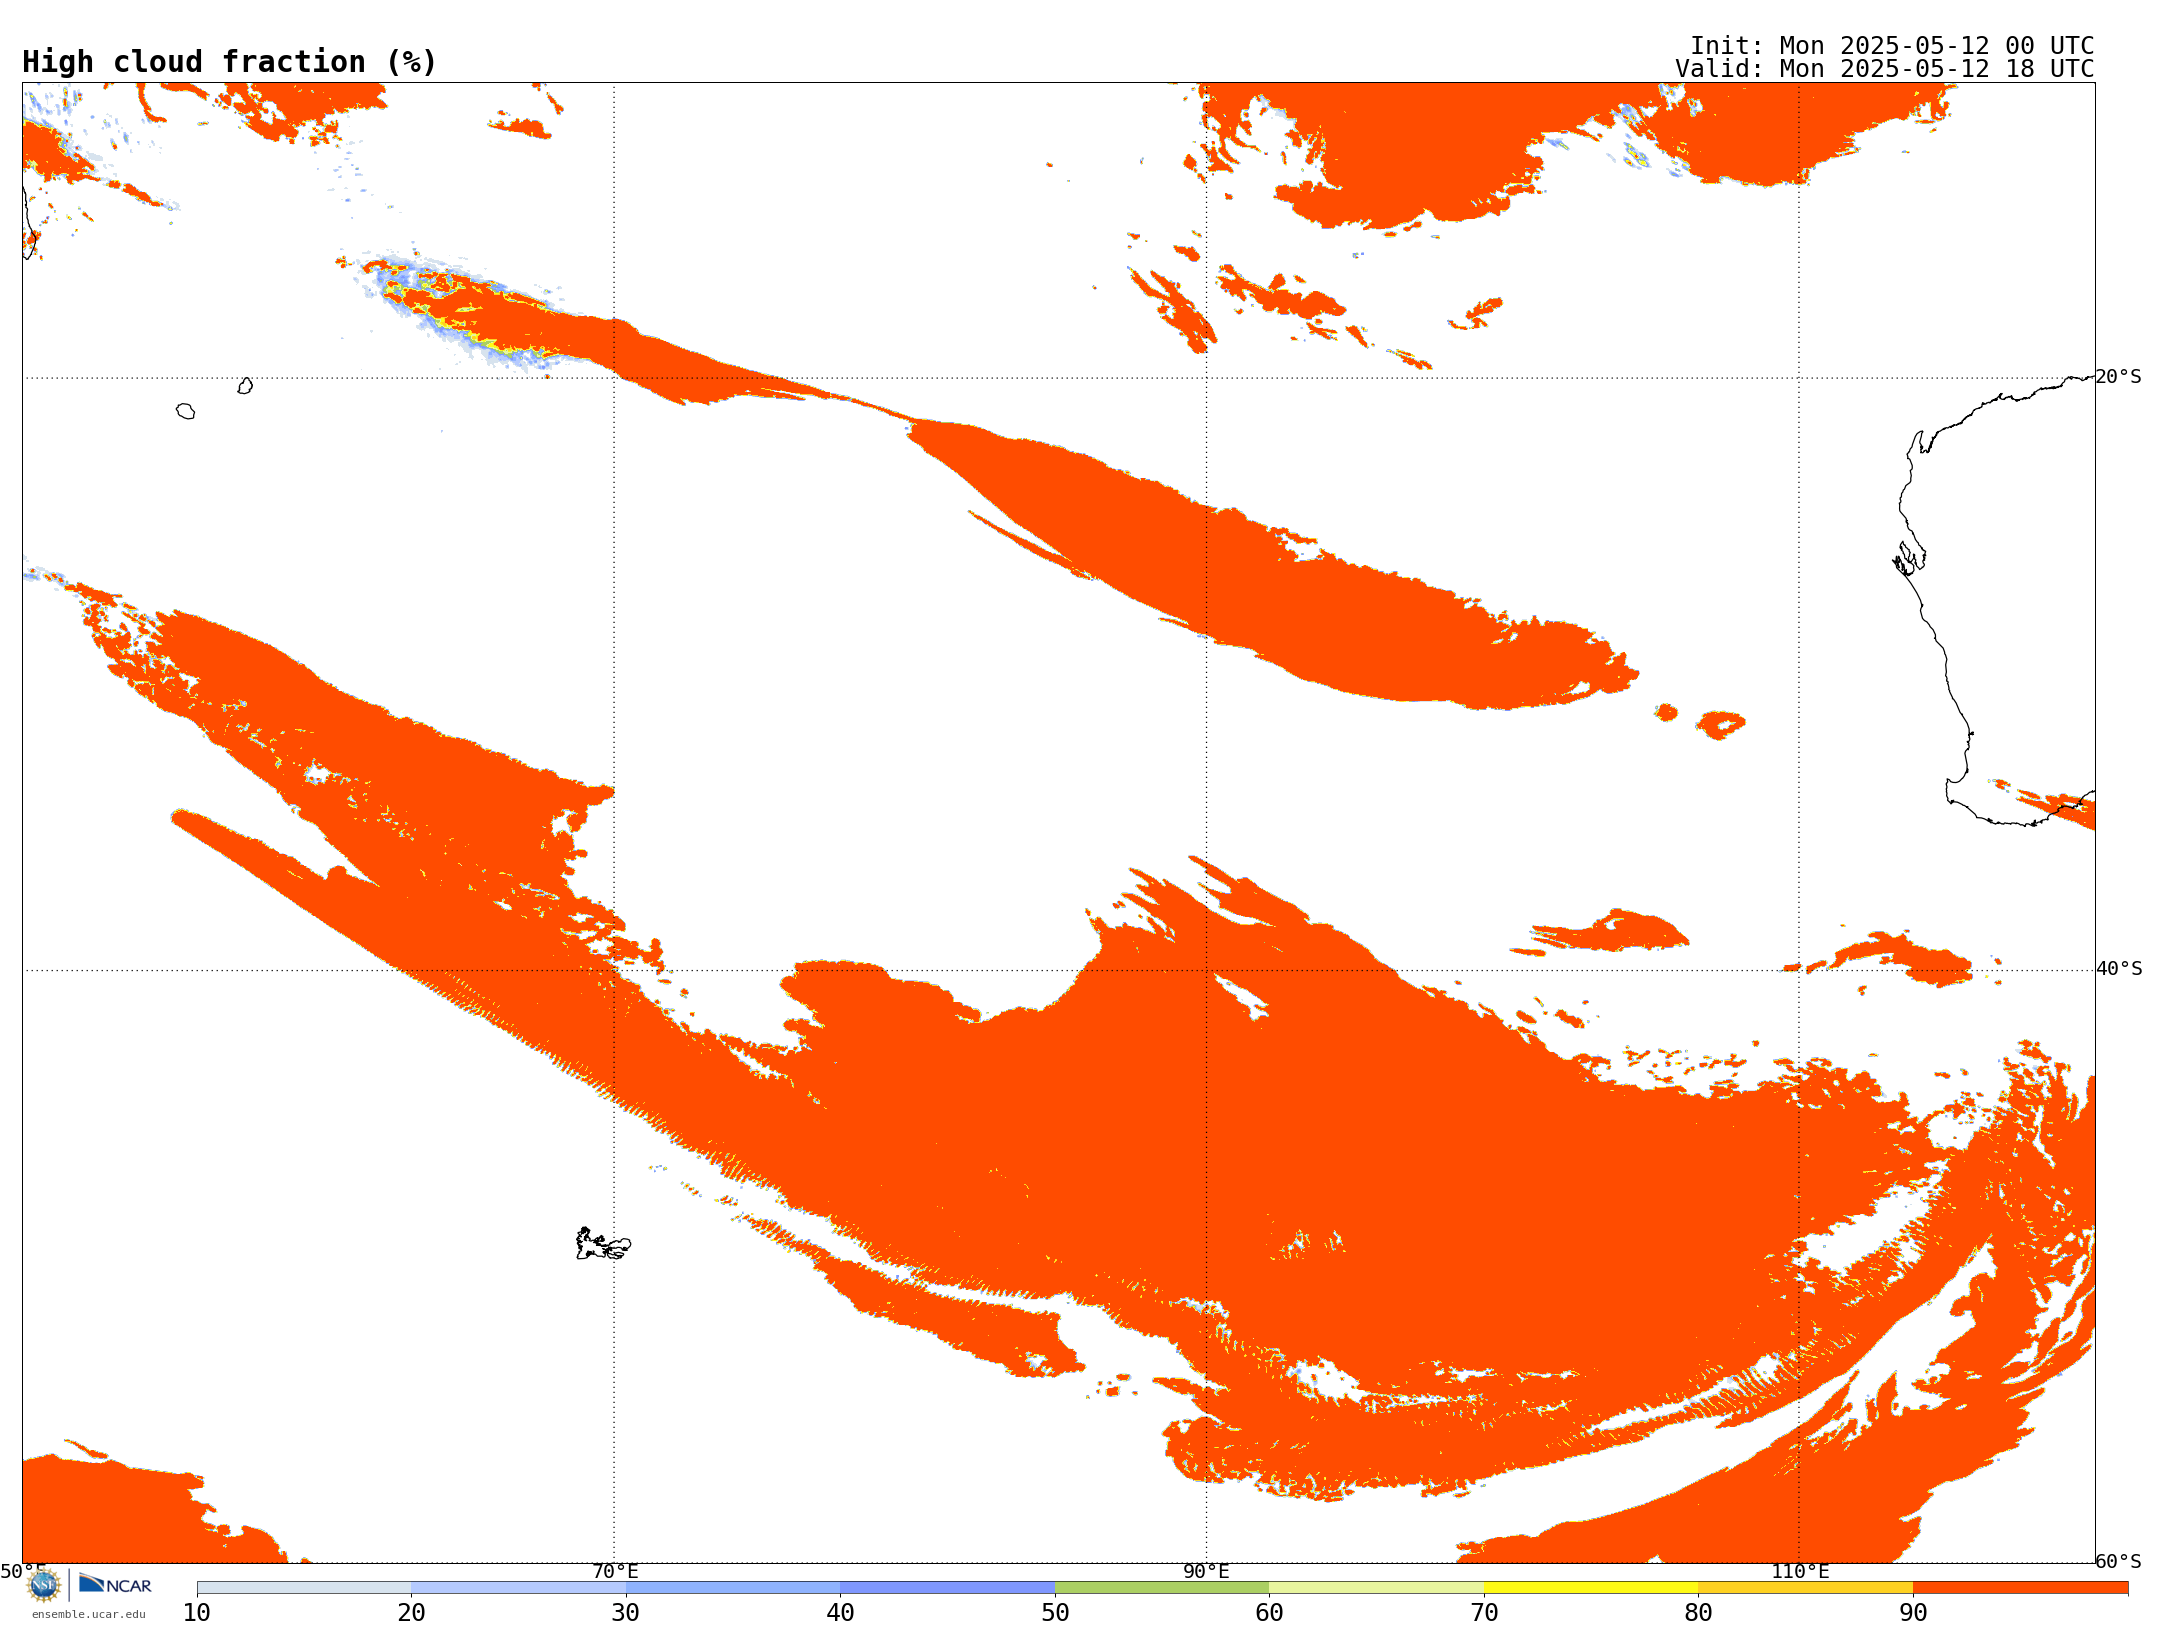Viewport: 2160px width, 1626px height.
Task: Click the 'Valid: Mon 2025-05-12 18 UTC' text
Action: (x=1885, y=69)
